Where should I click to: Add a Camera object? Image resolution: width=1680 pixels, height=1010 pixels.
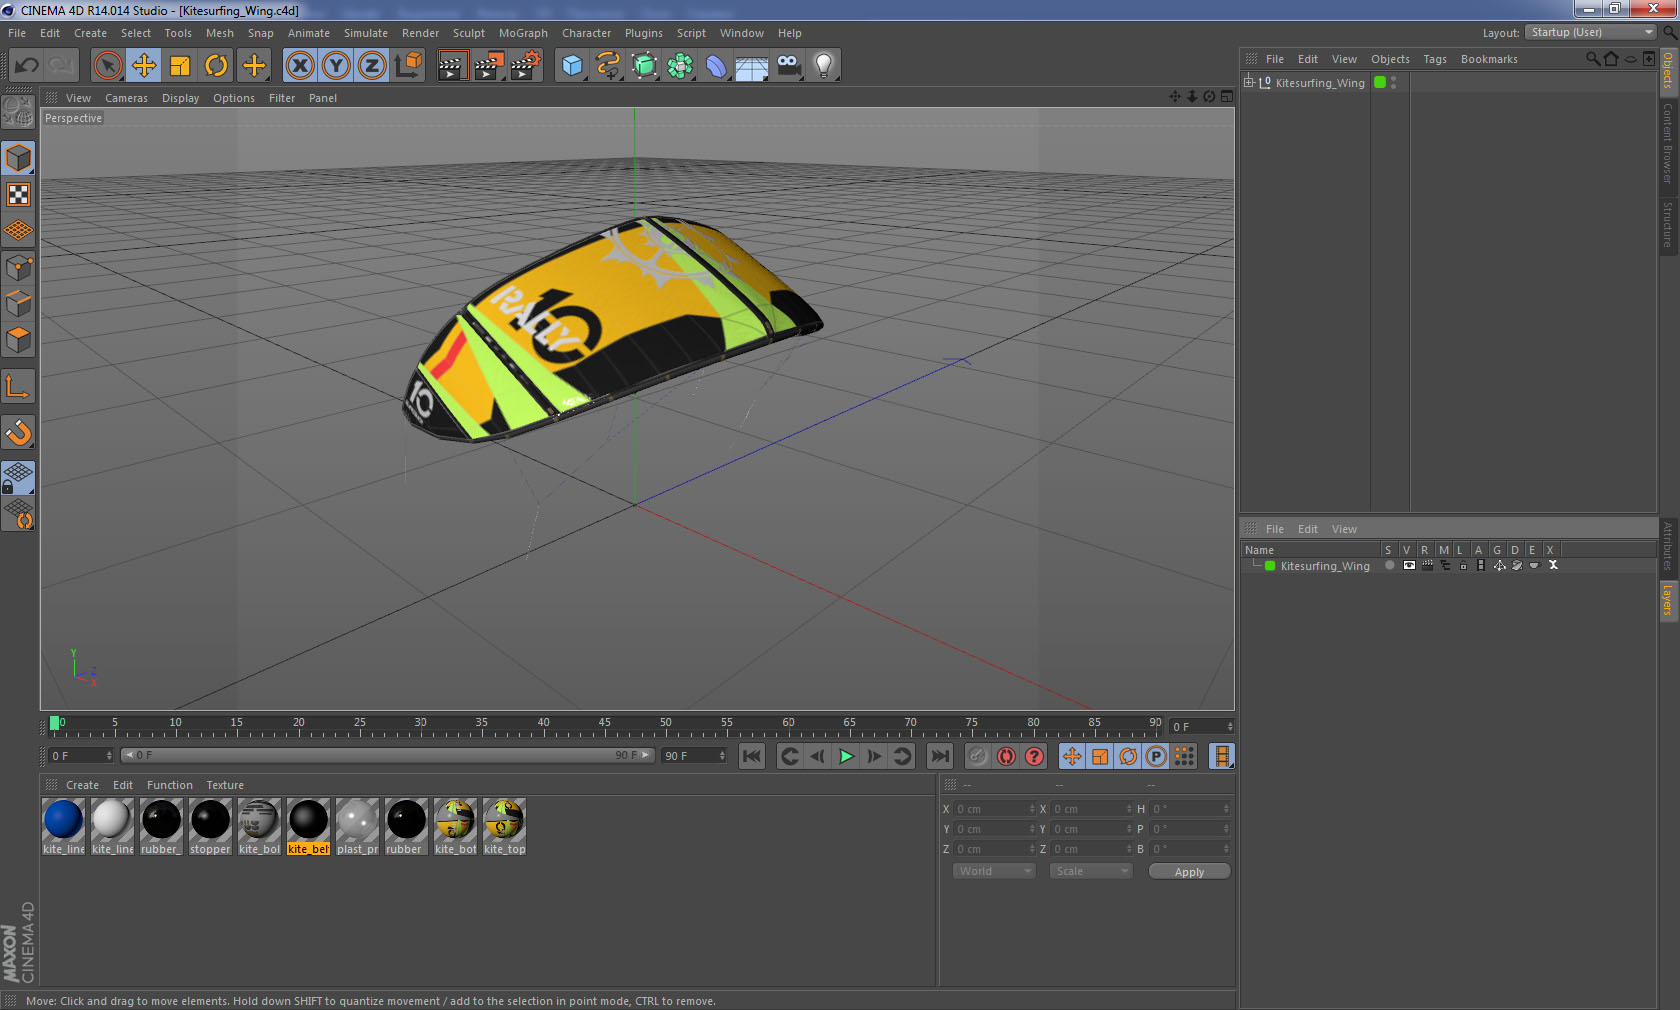(788, 66)
